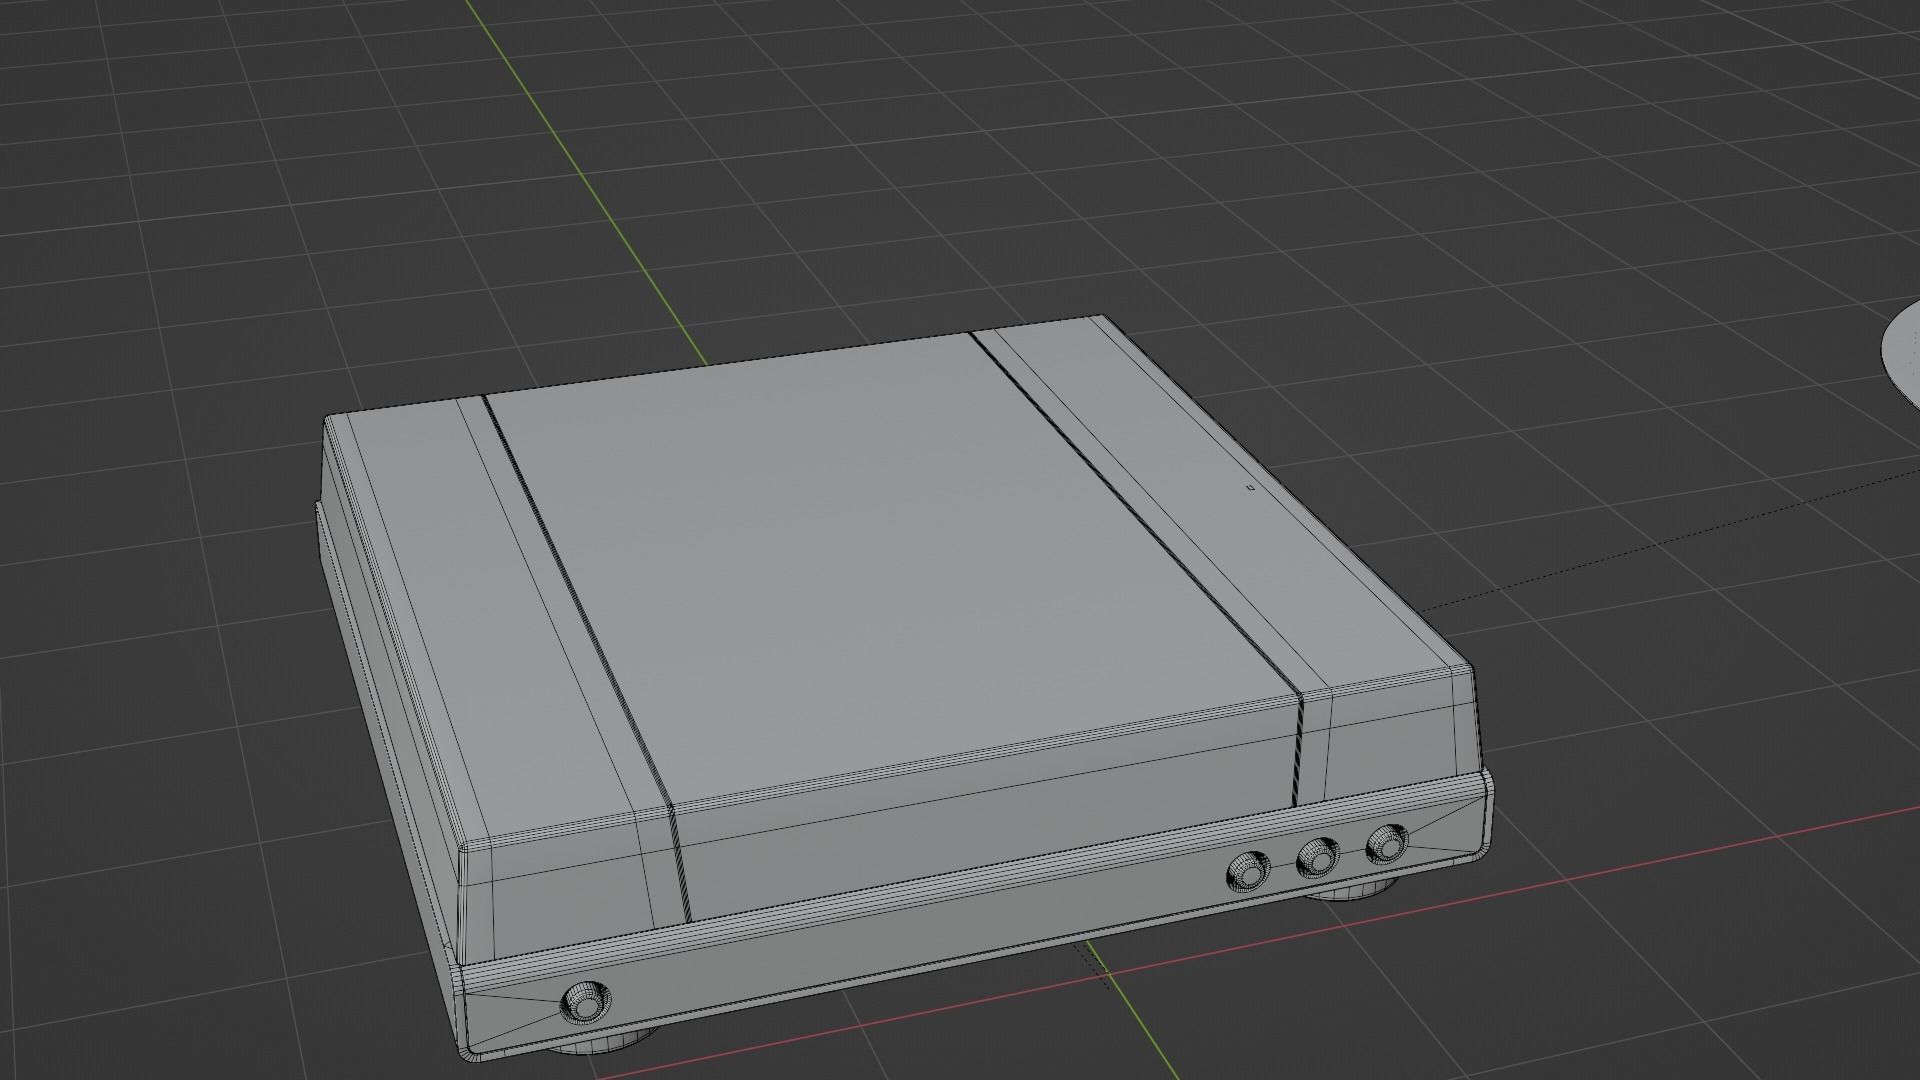This screenshot has height=1080, width=1920.
Task: Click the foot under the three knobs
Action: [x=1352, y=893]
